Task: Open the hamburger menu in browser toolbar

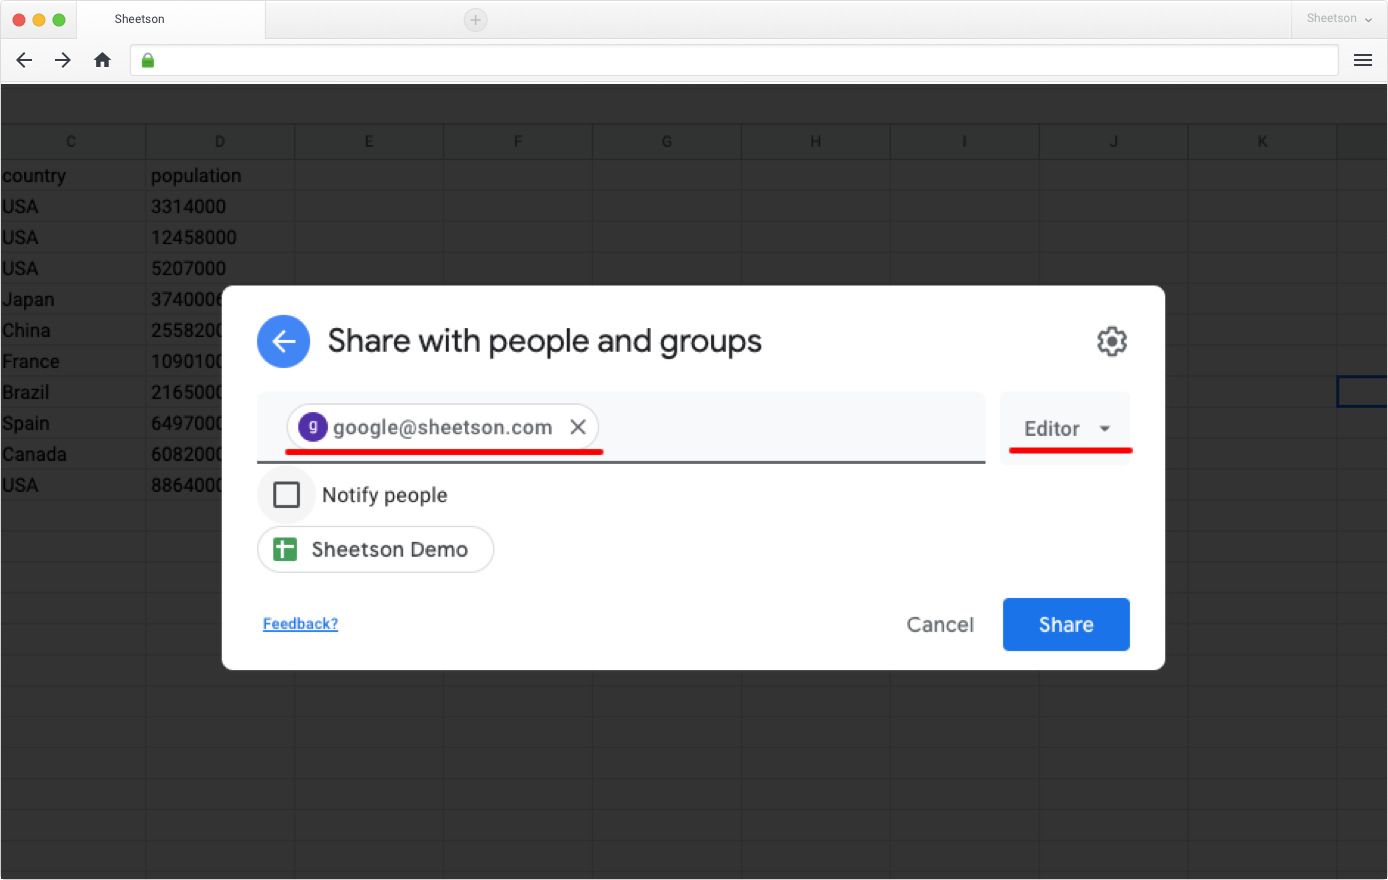Action: click(1362, 60)
